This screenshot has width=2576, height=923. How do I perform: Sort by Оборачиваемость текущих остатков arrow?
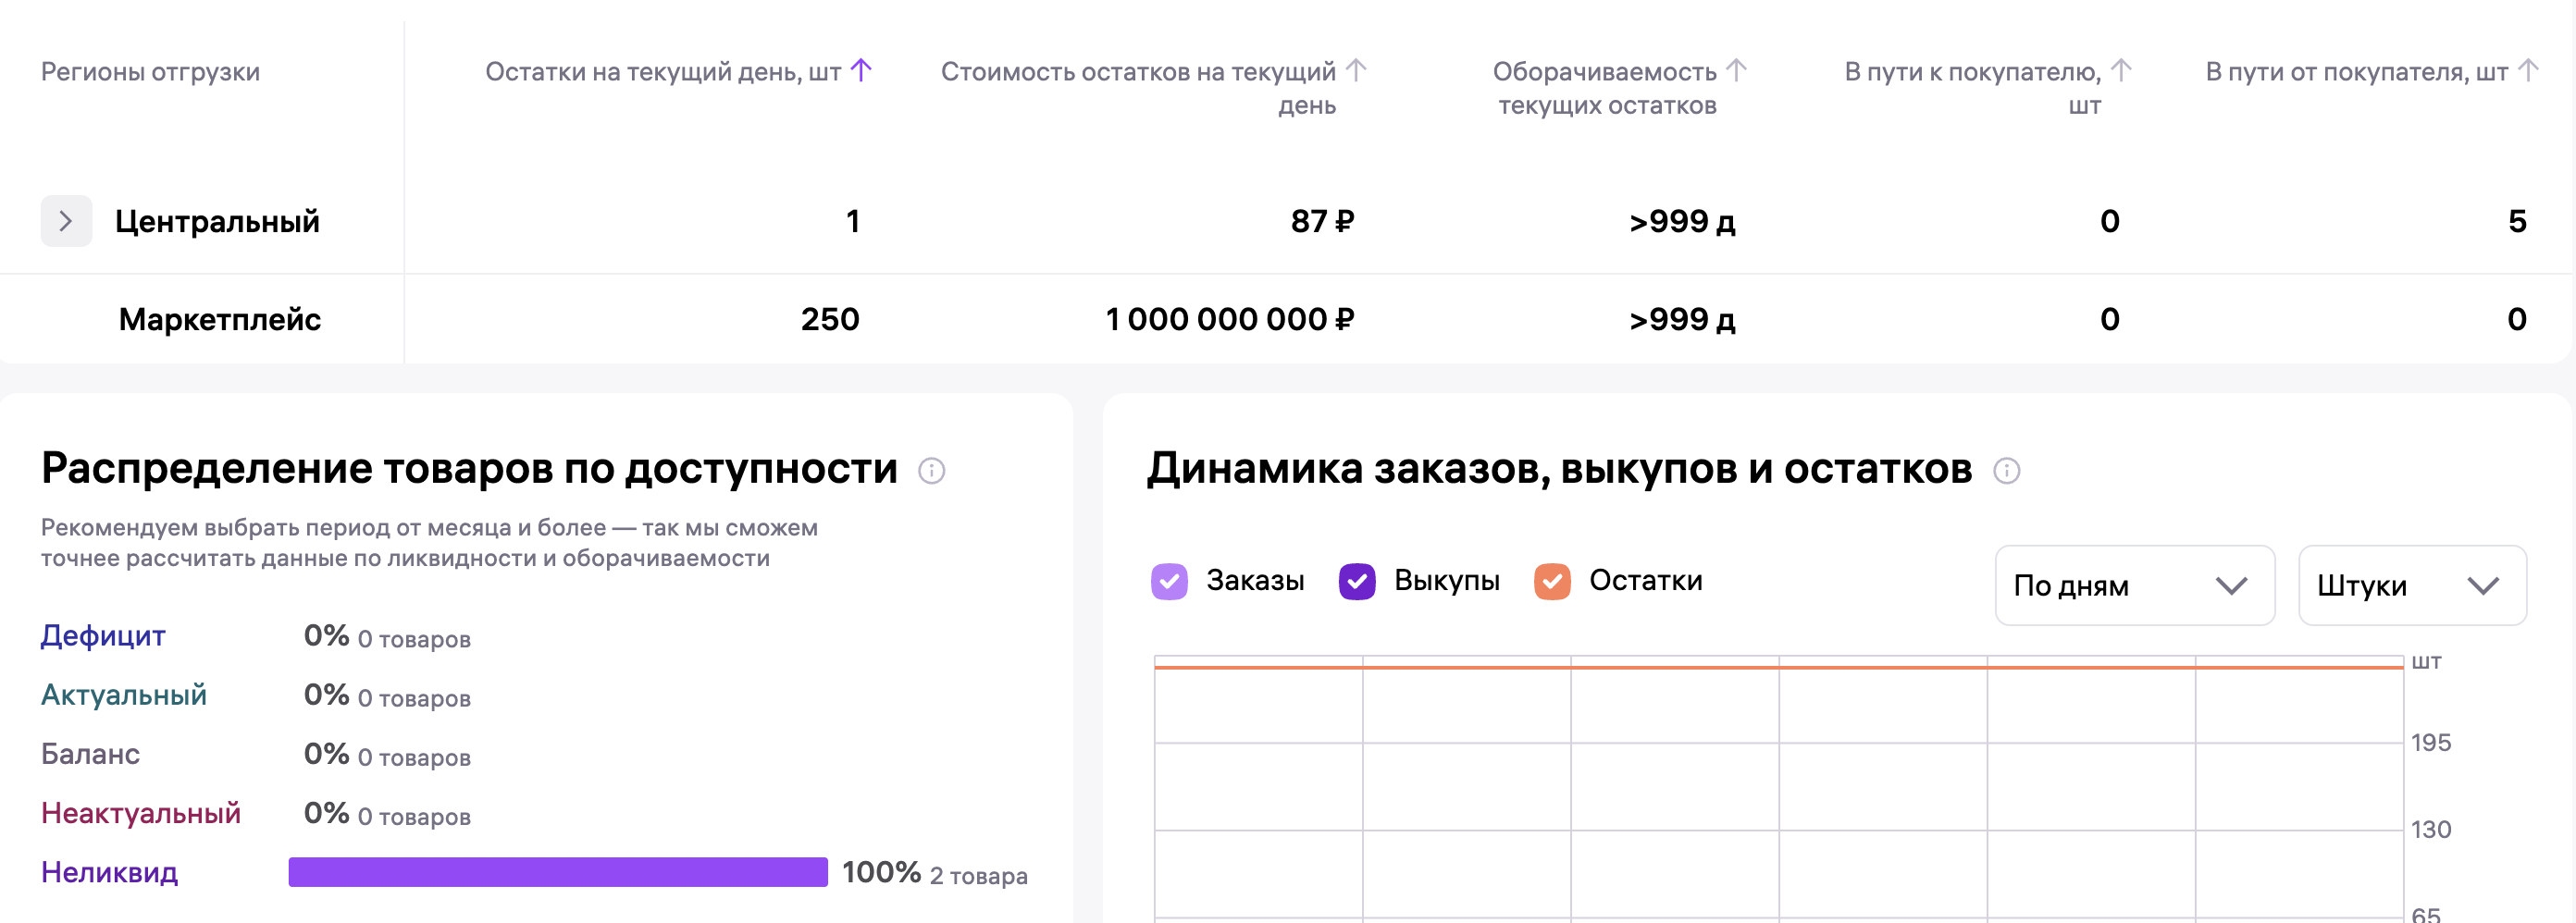click(x=1736, y=71)
